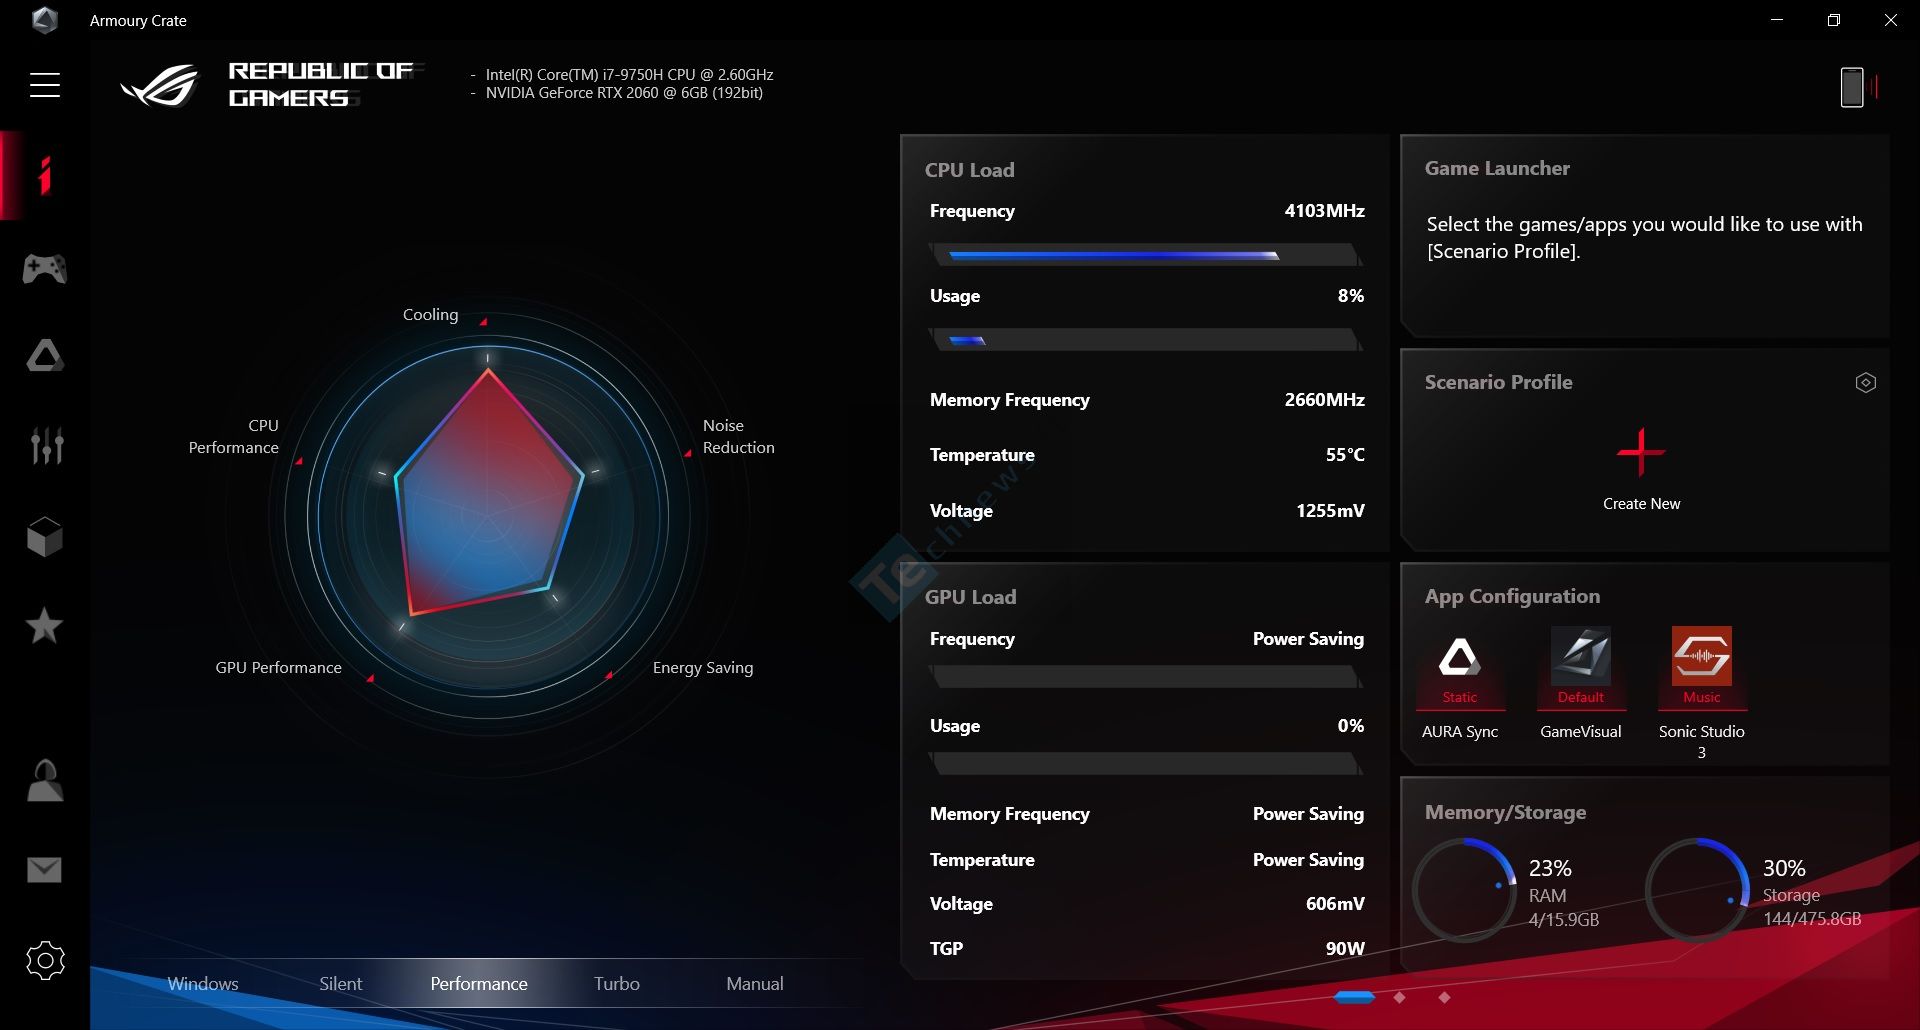Click the performance radar chart
This screenshot has width=1920, height=1030.
(x=488, y=518)
